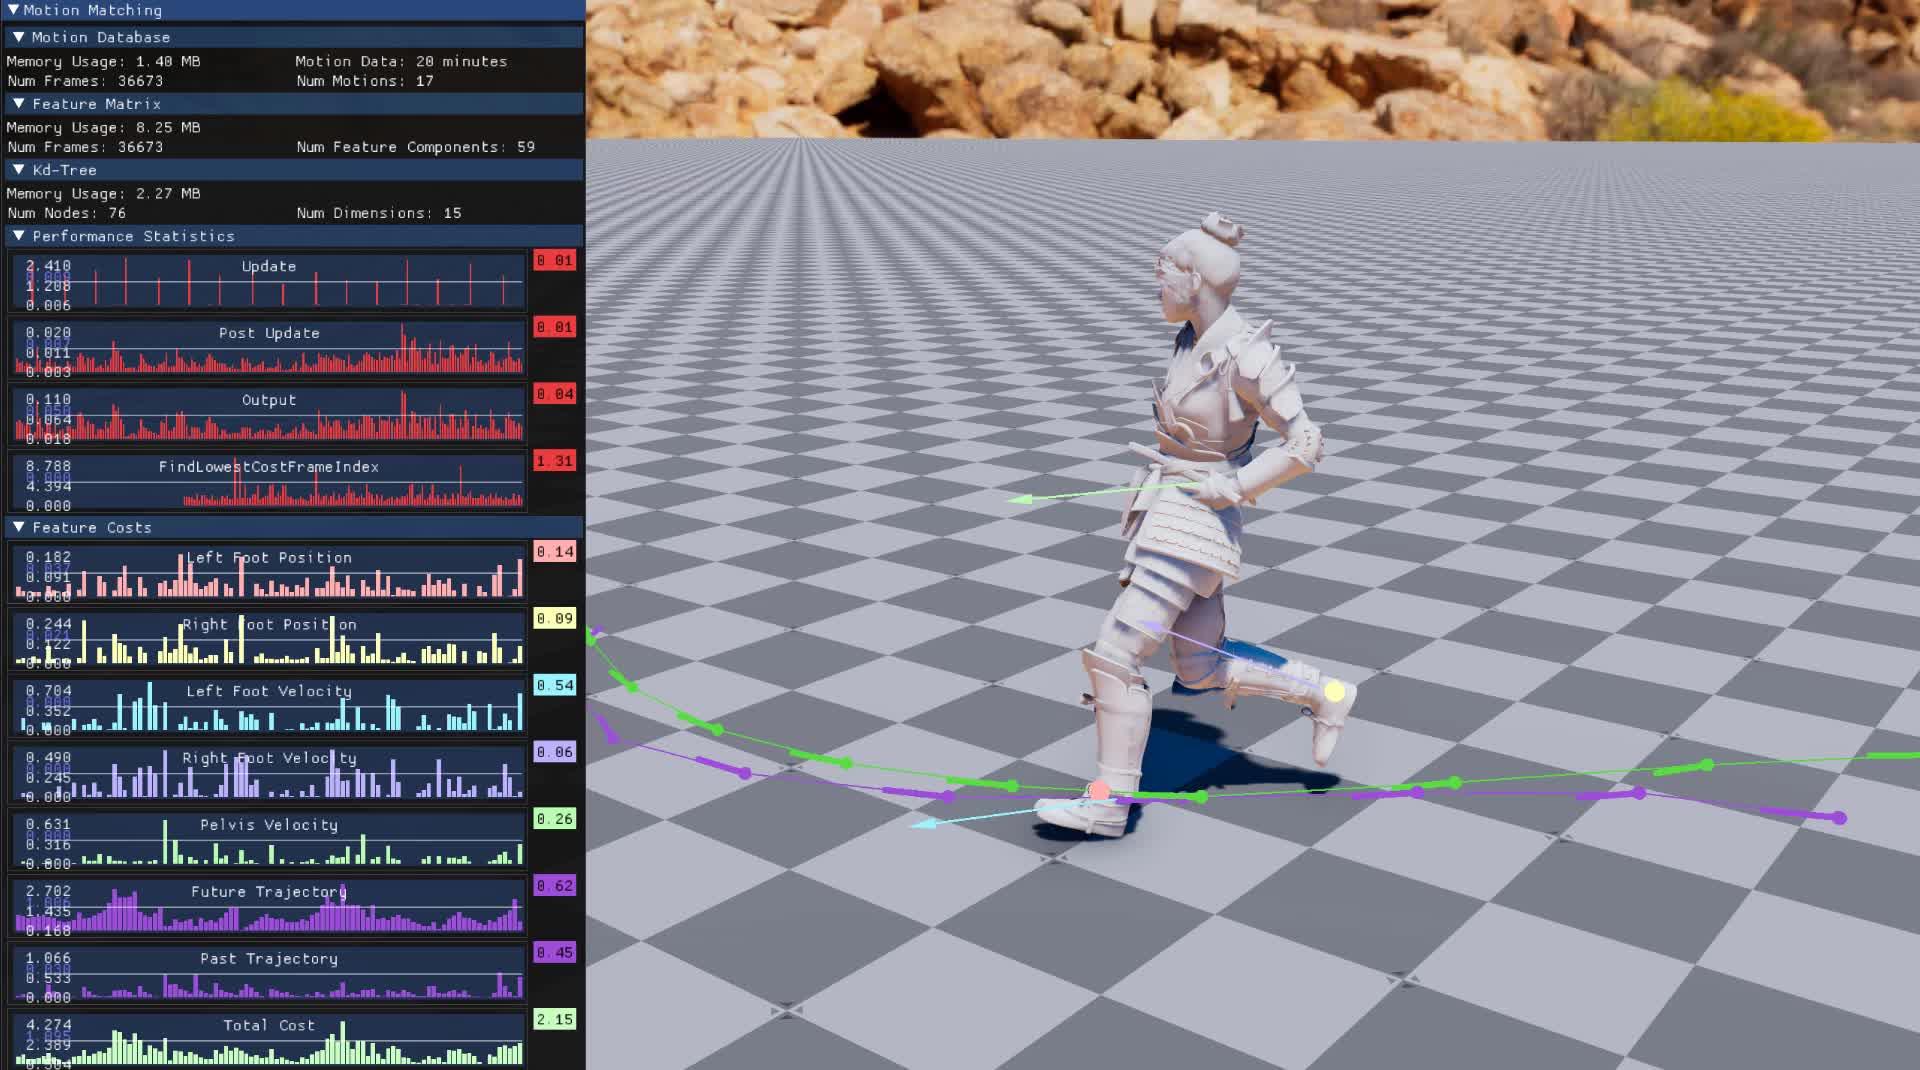Viewport: 1920px width, 1070px height.
Task: Toggle the Right Foot Position graph
Action: (268, 640)
